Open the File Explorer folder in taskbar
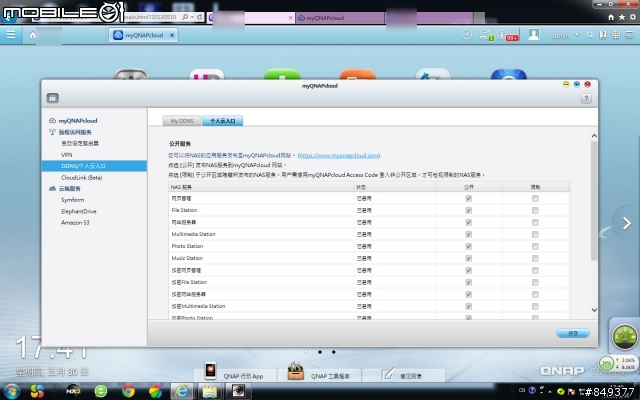 click(209, 391)
